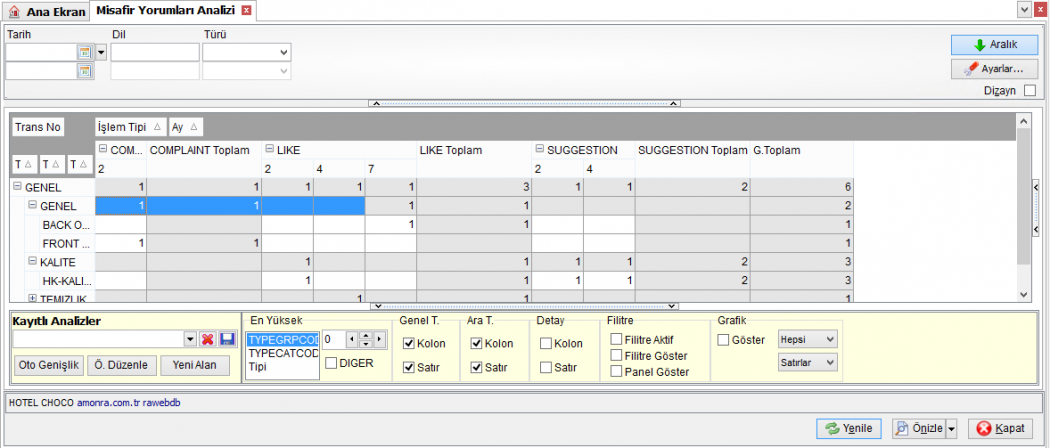Enable Panel Göster checkbox

coord(616,372)
